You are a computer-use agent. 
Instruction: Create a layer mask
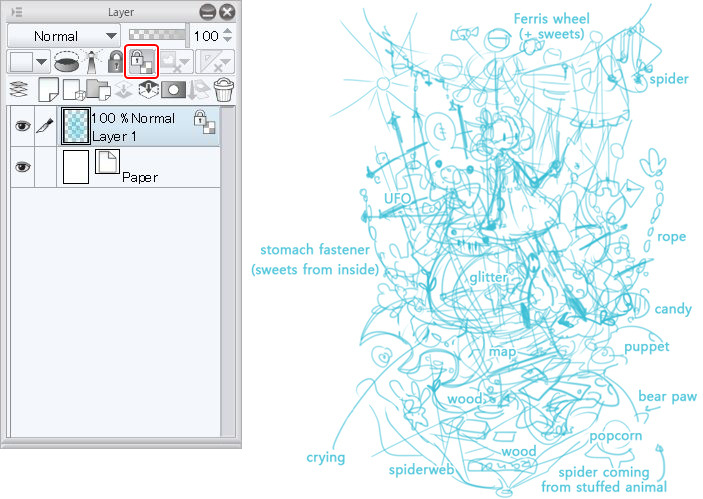click(174, 90)
